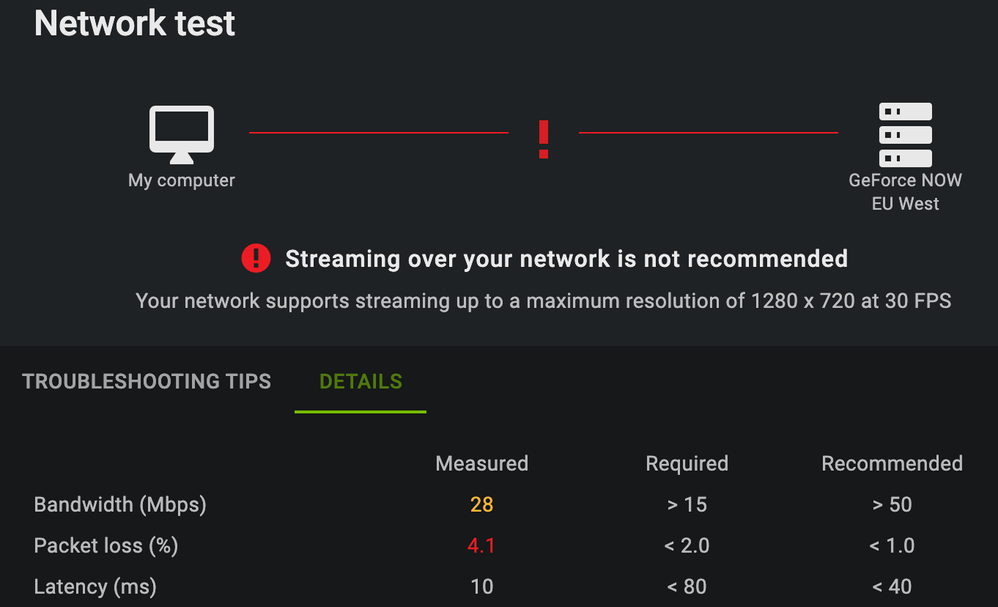Click the GeForce NOW server icon
The height and width of the screenshot is (607, 998).
905,134
